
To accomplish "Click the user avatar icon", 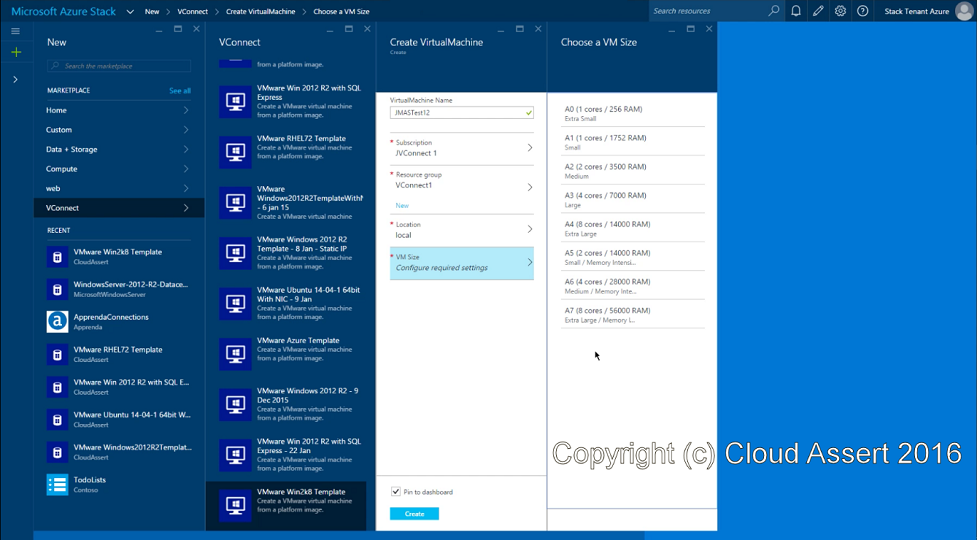I will point(965,11).
